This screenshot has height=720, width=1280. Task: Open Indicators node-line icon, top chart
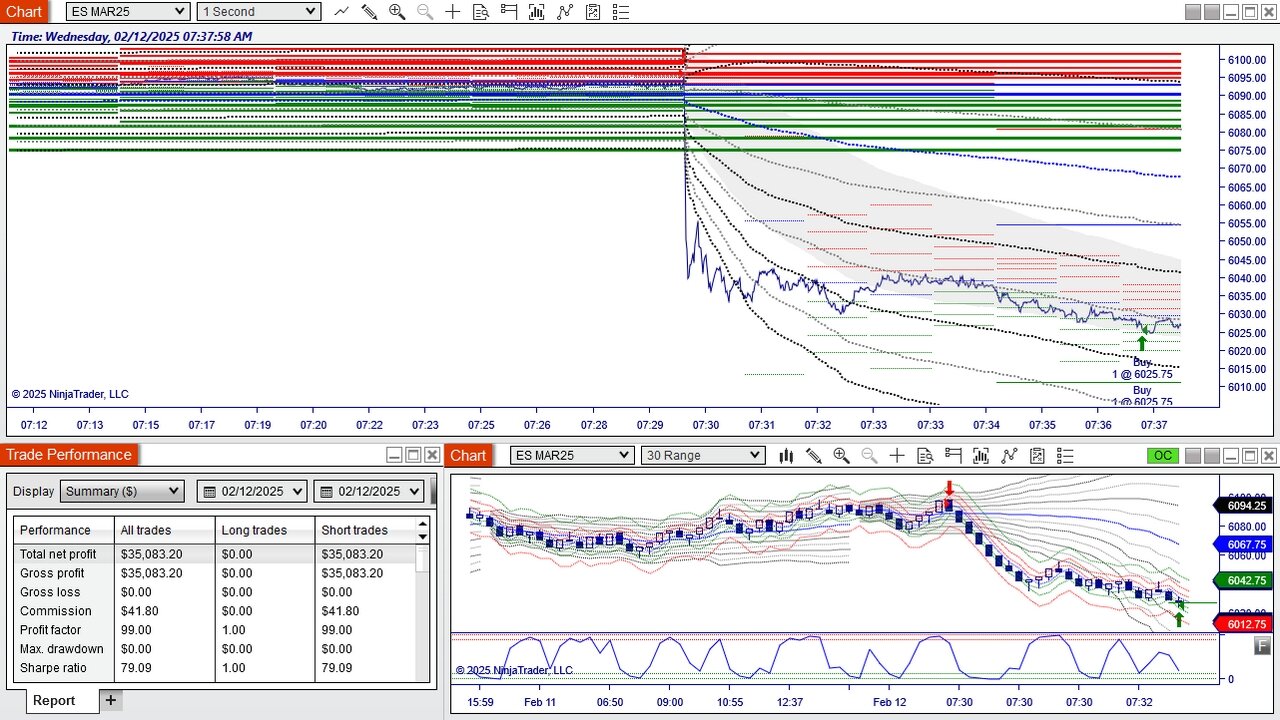565,12
